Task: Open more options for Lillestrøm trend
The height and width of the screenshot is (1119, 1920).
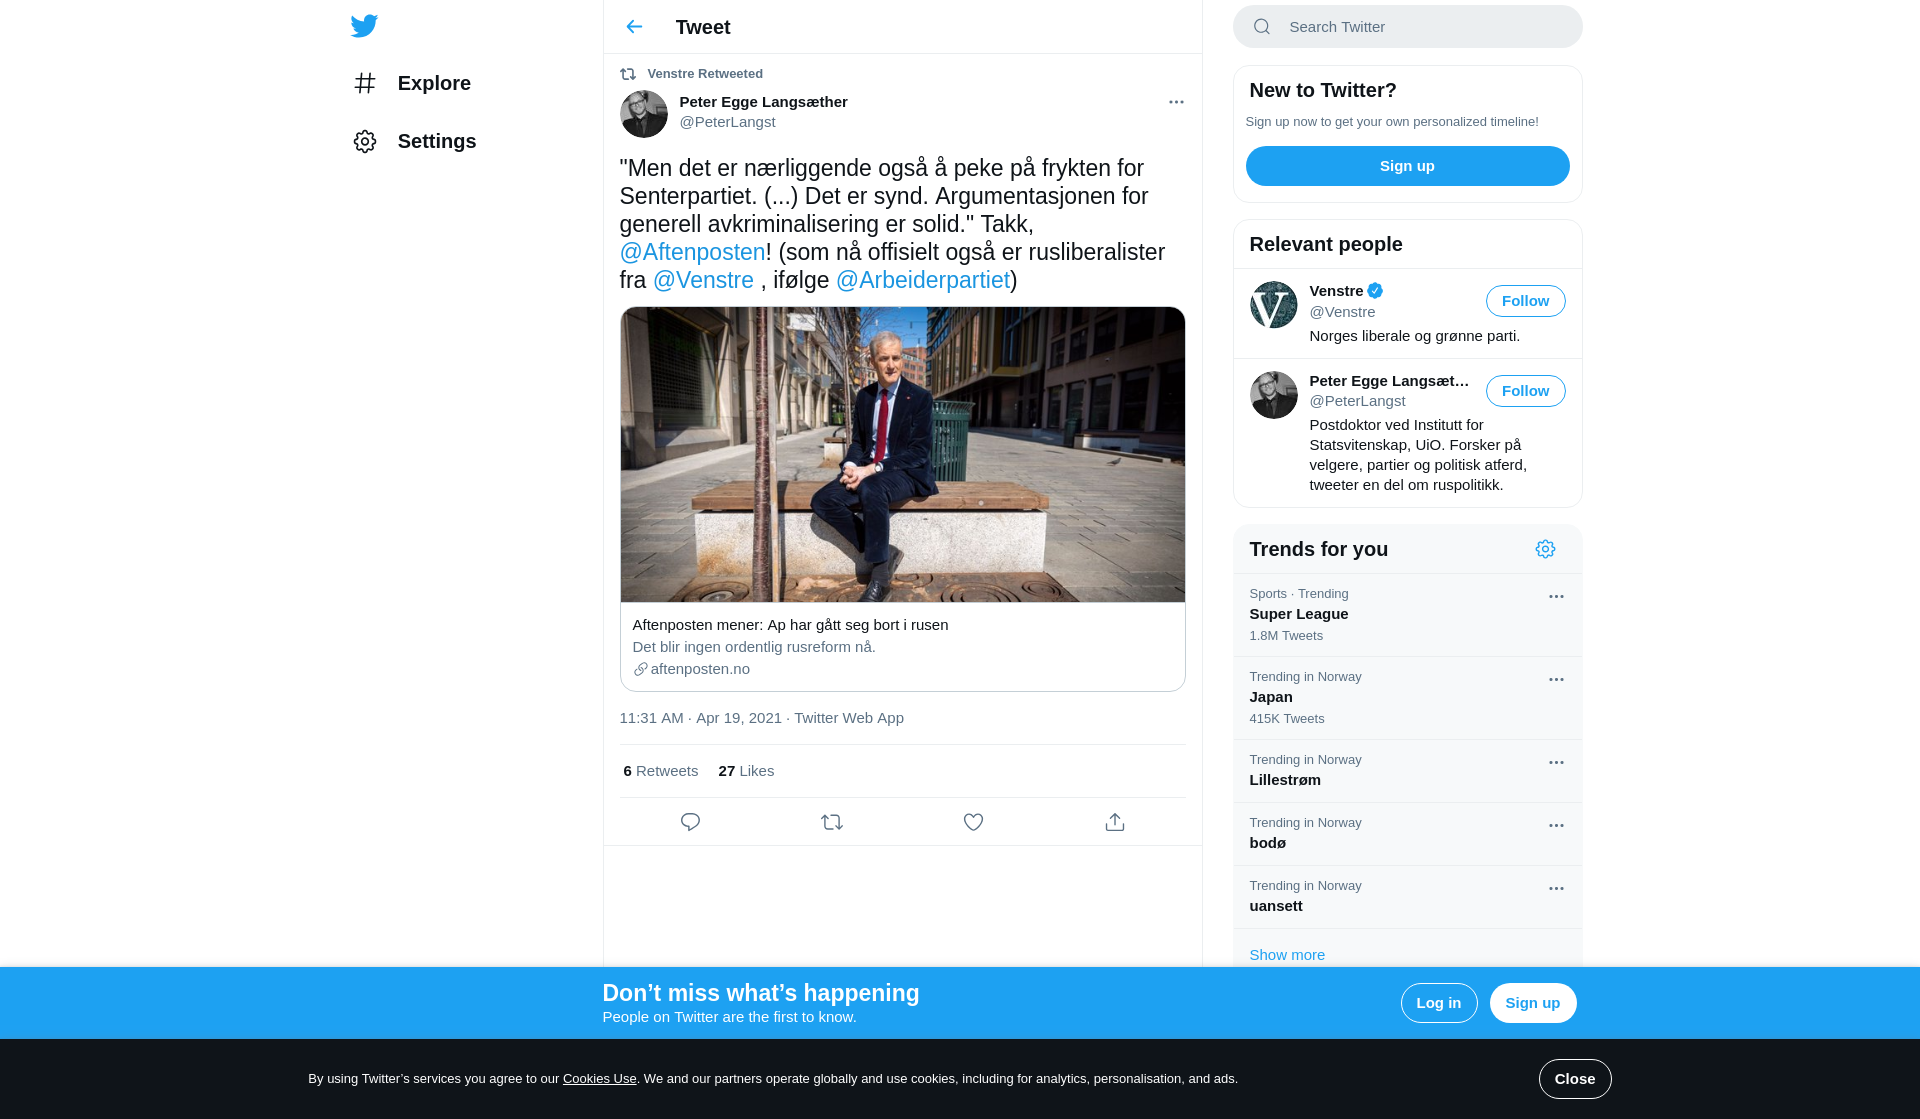Action: click(x=1556, y=762)
